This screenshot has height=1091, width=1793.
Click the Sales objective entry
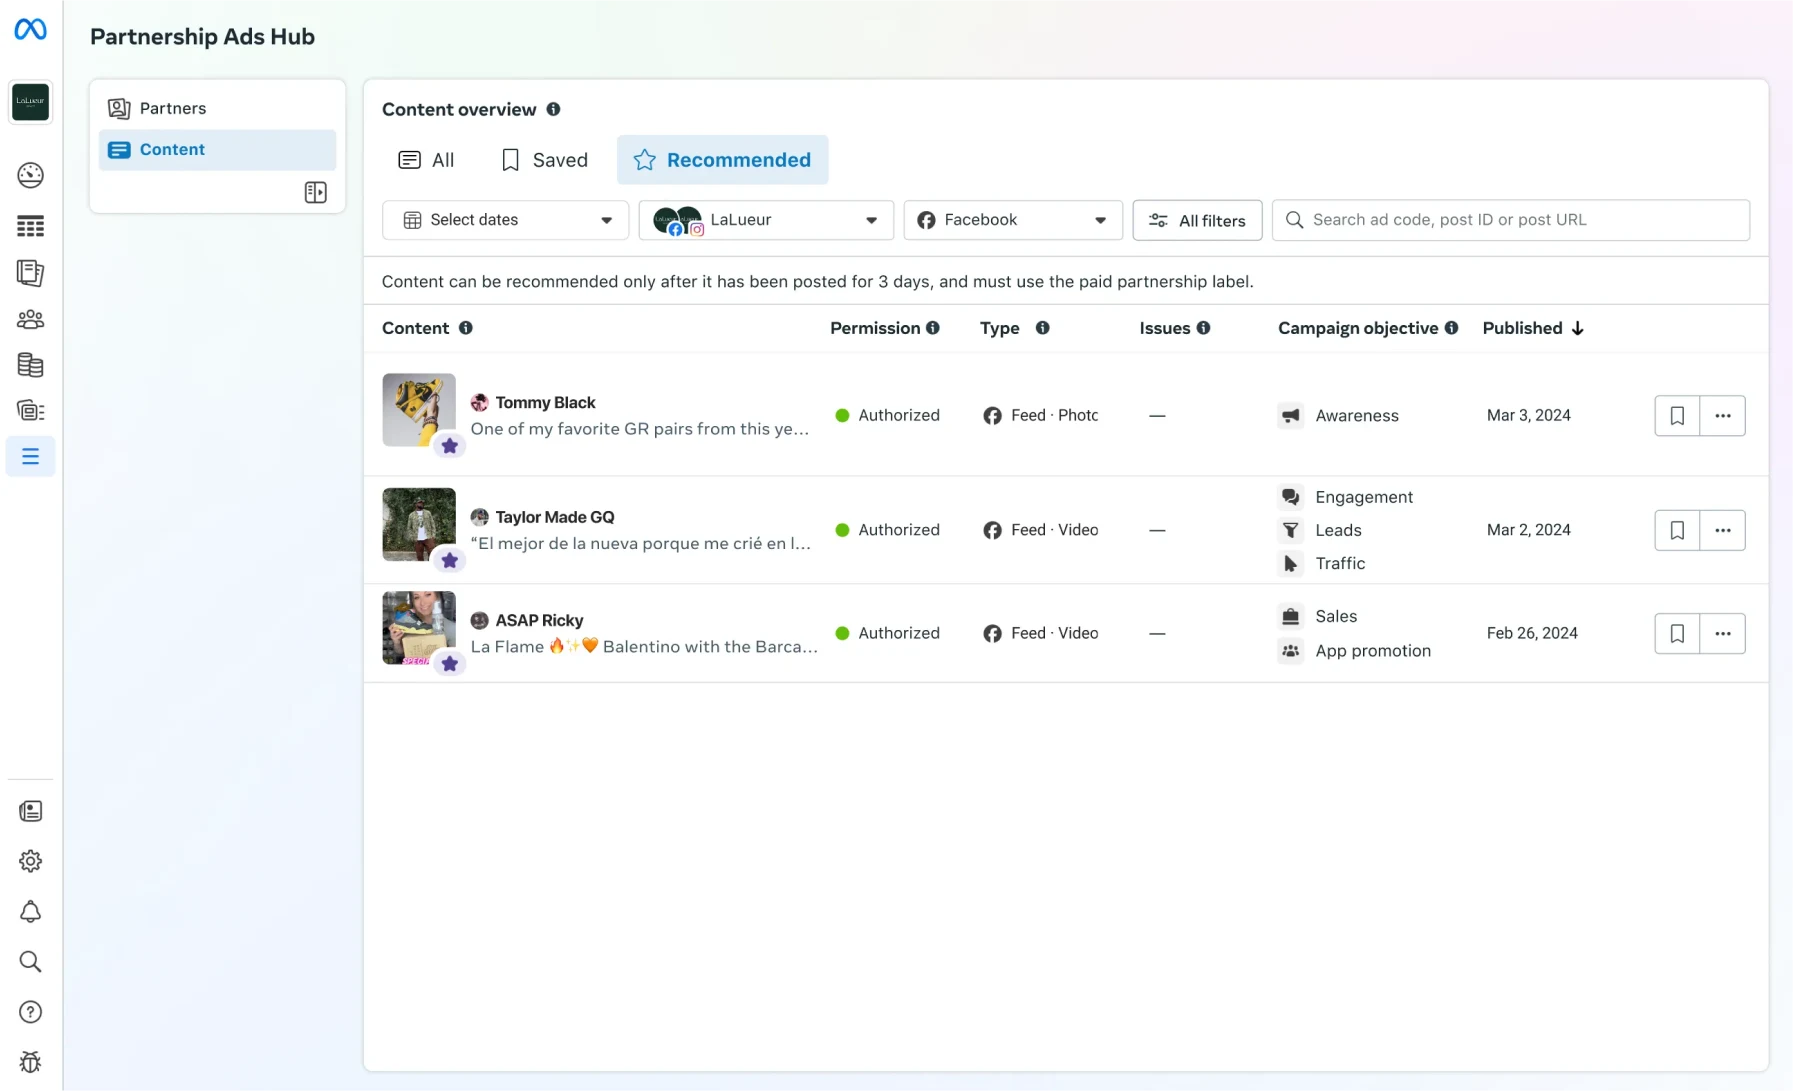pyautogui.click(x=1317, y=616)
